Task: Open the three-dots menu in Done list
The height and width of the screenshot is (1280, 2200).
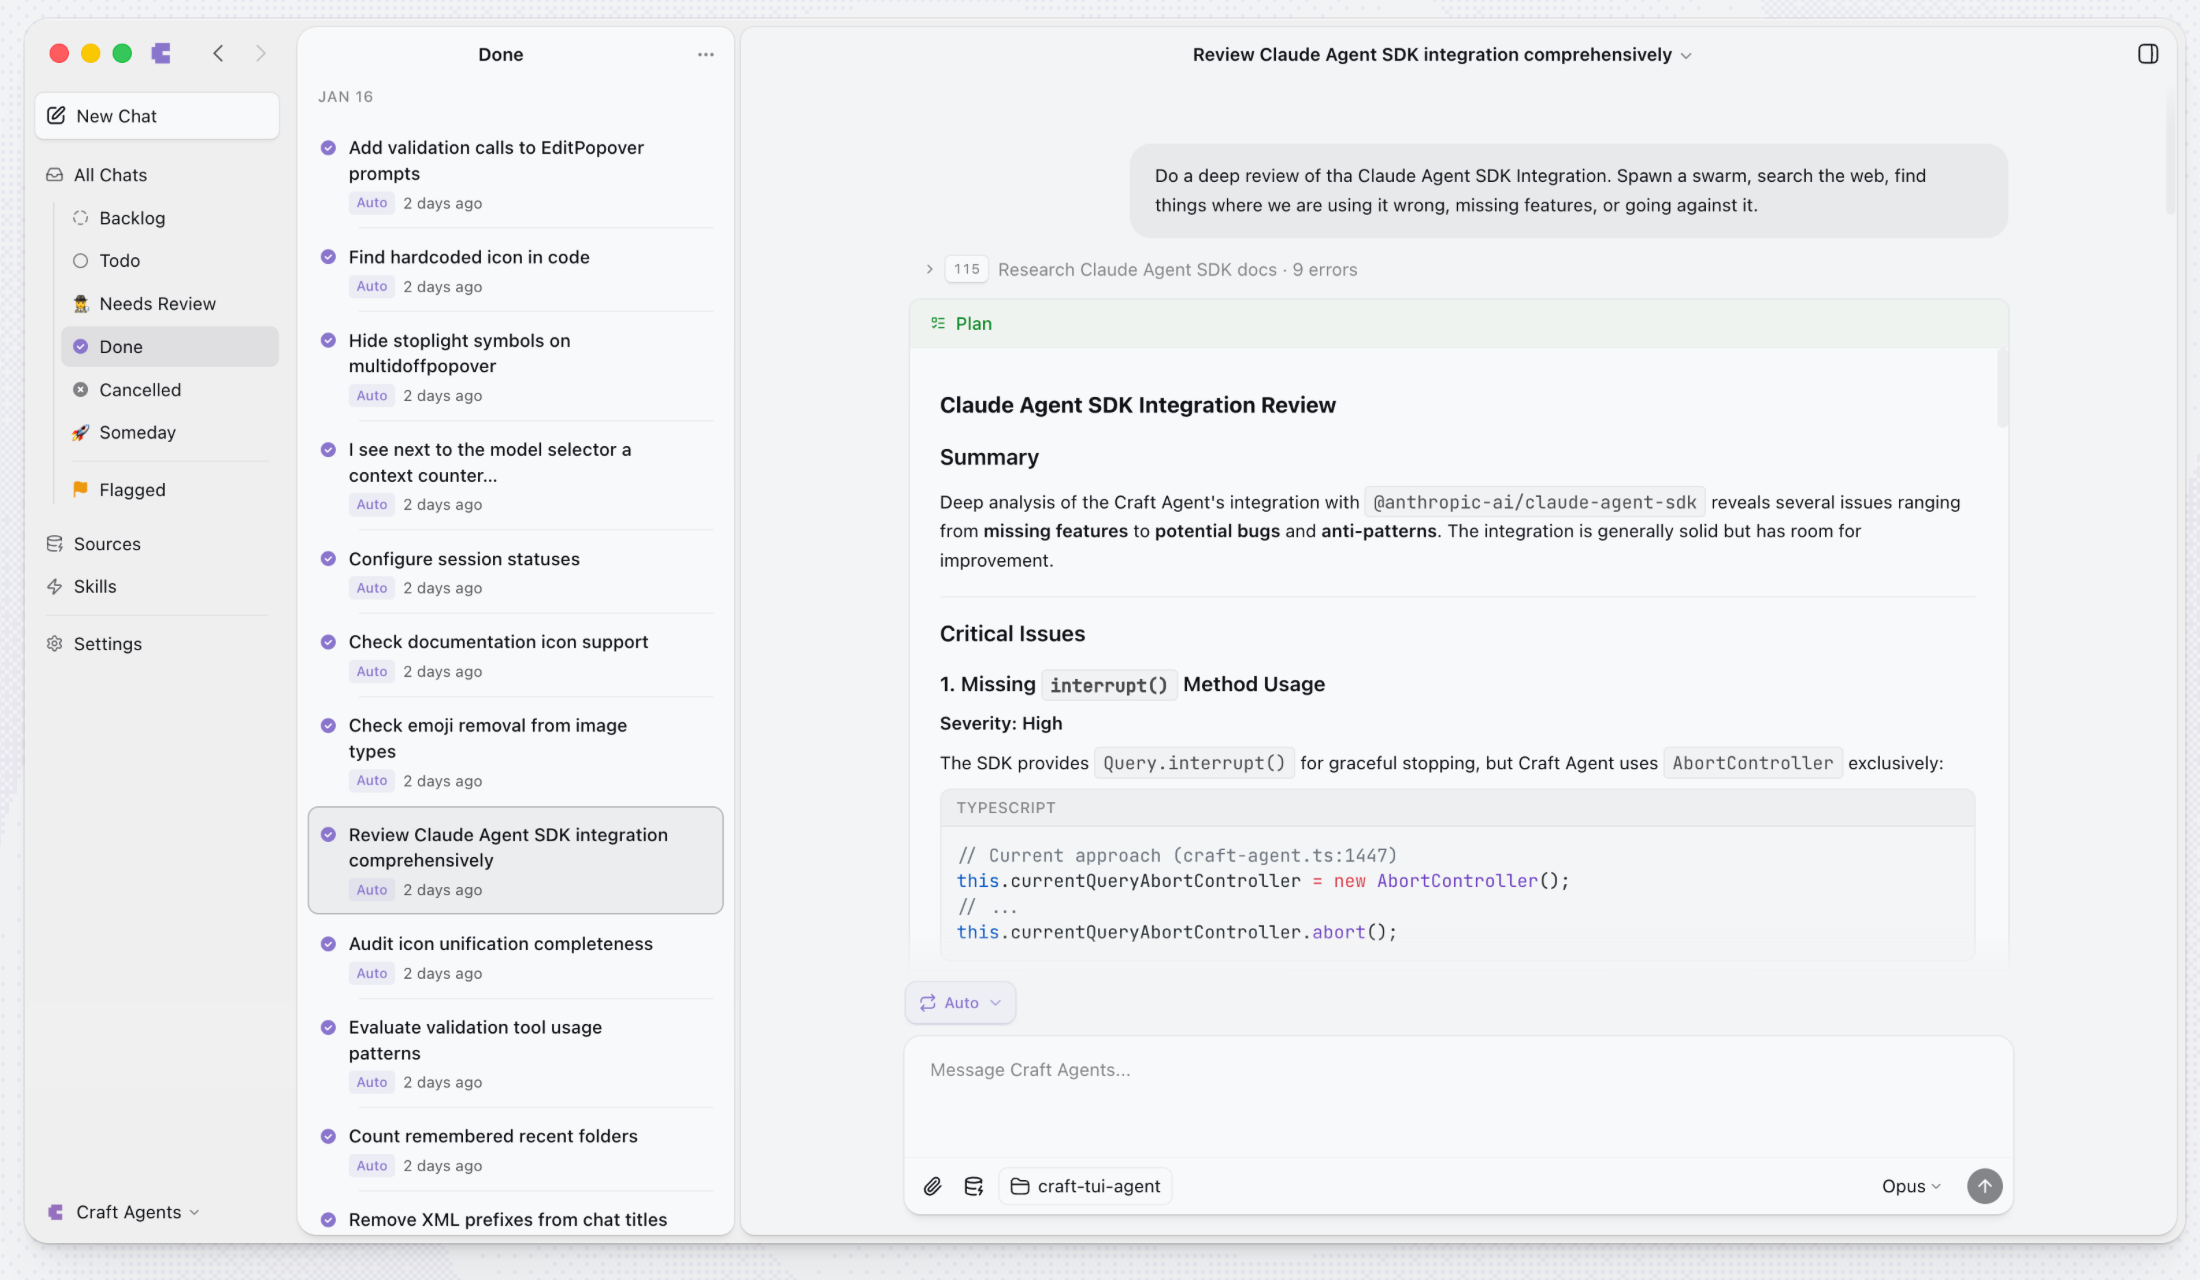Action: pyautogui.click(x=705, y=55)
